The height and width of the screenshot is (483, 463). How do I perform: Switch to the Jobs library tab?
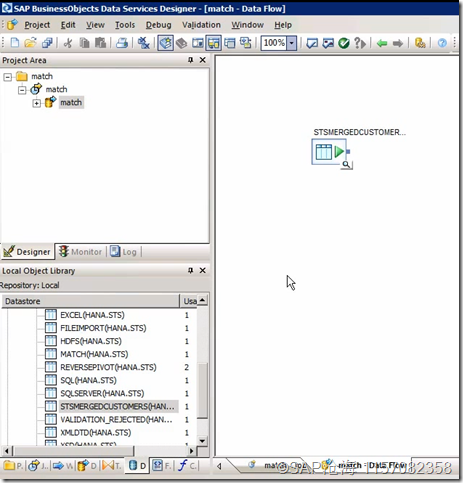pos(38,466)
